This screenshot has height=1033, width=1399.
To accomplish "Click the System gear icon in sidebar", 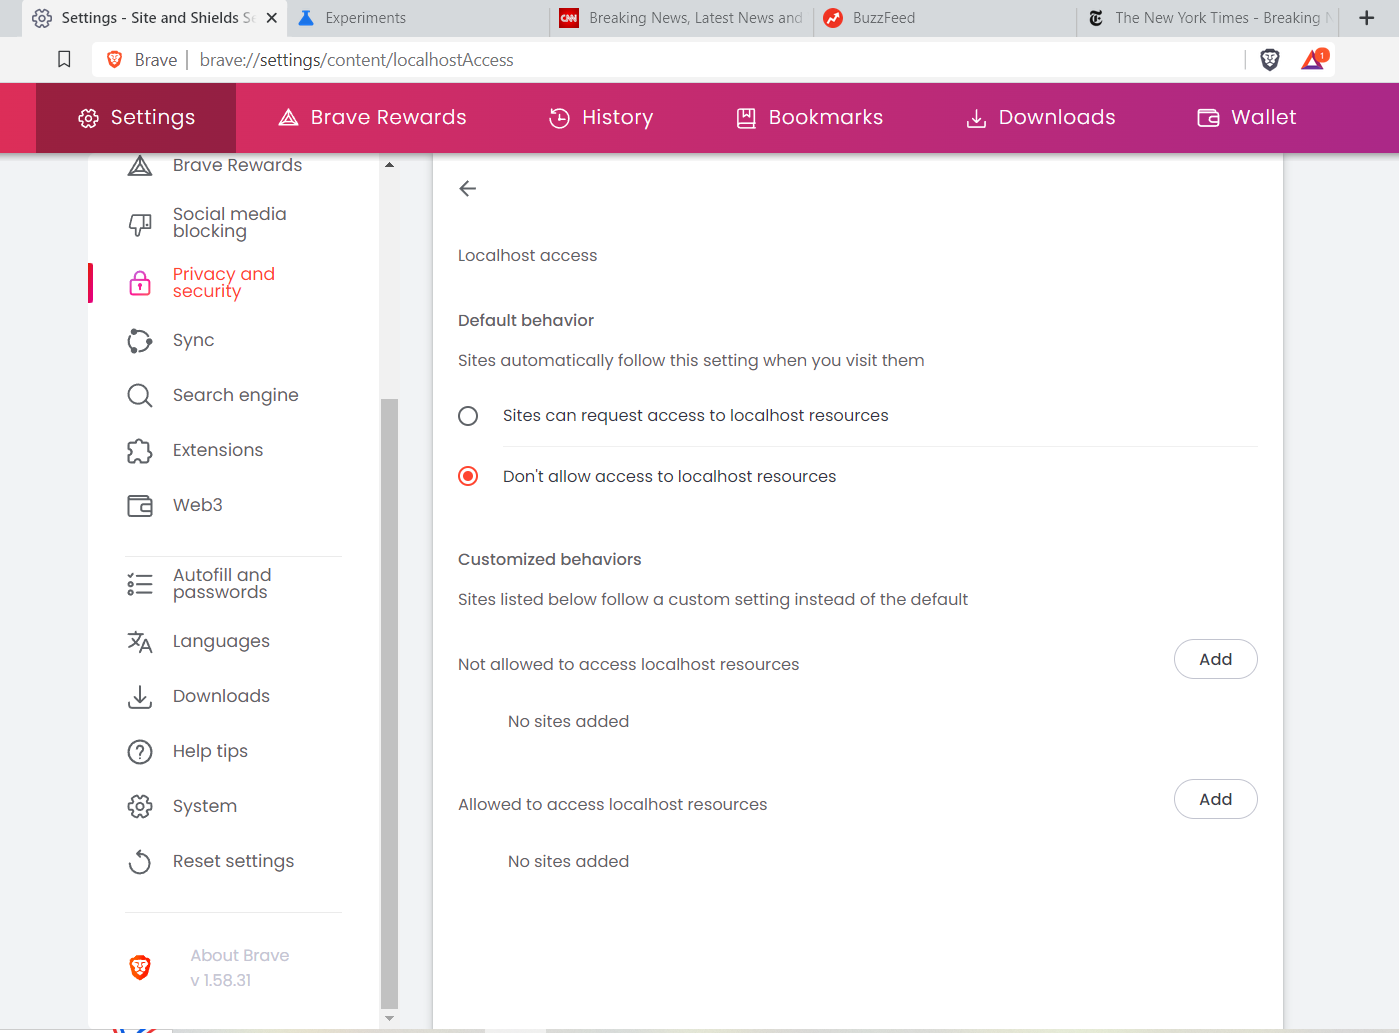I will (x=140, y=806).
